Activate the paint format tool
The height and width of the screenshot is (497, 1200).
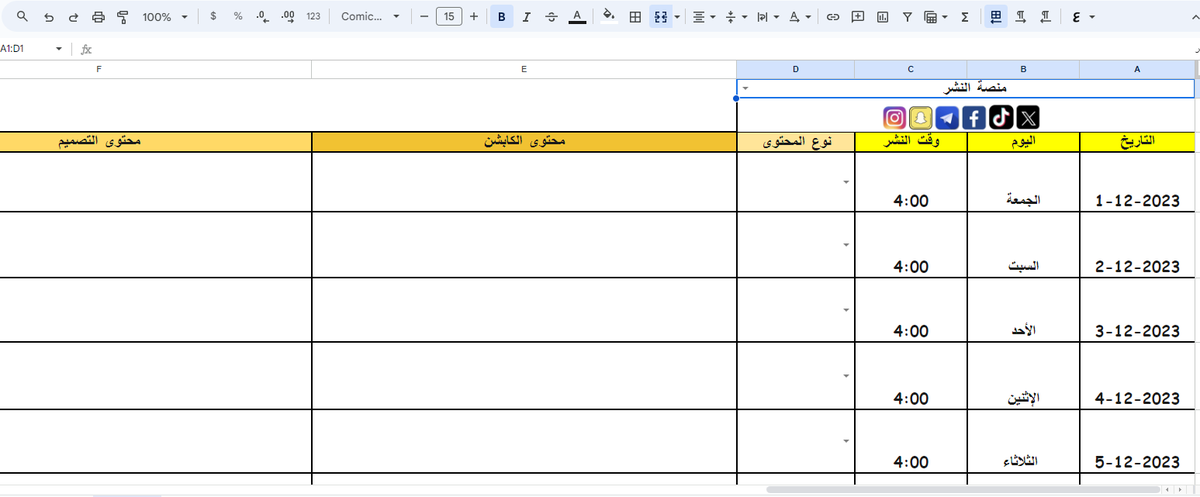pyautogui.click(x=122, y=17)
